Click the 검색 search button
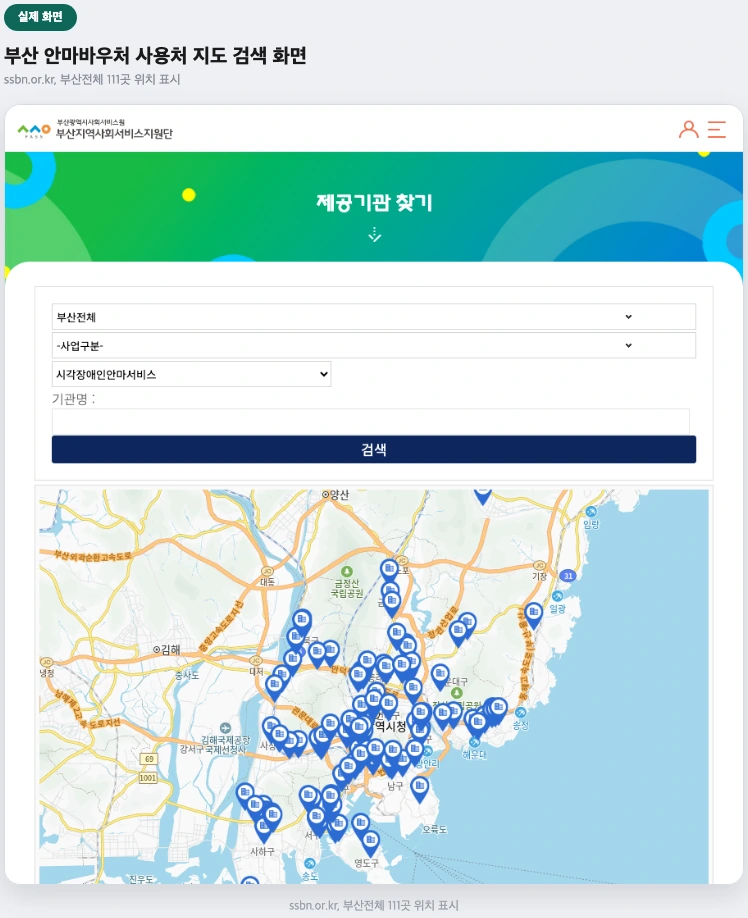 click(373, 450)
